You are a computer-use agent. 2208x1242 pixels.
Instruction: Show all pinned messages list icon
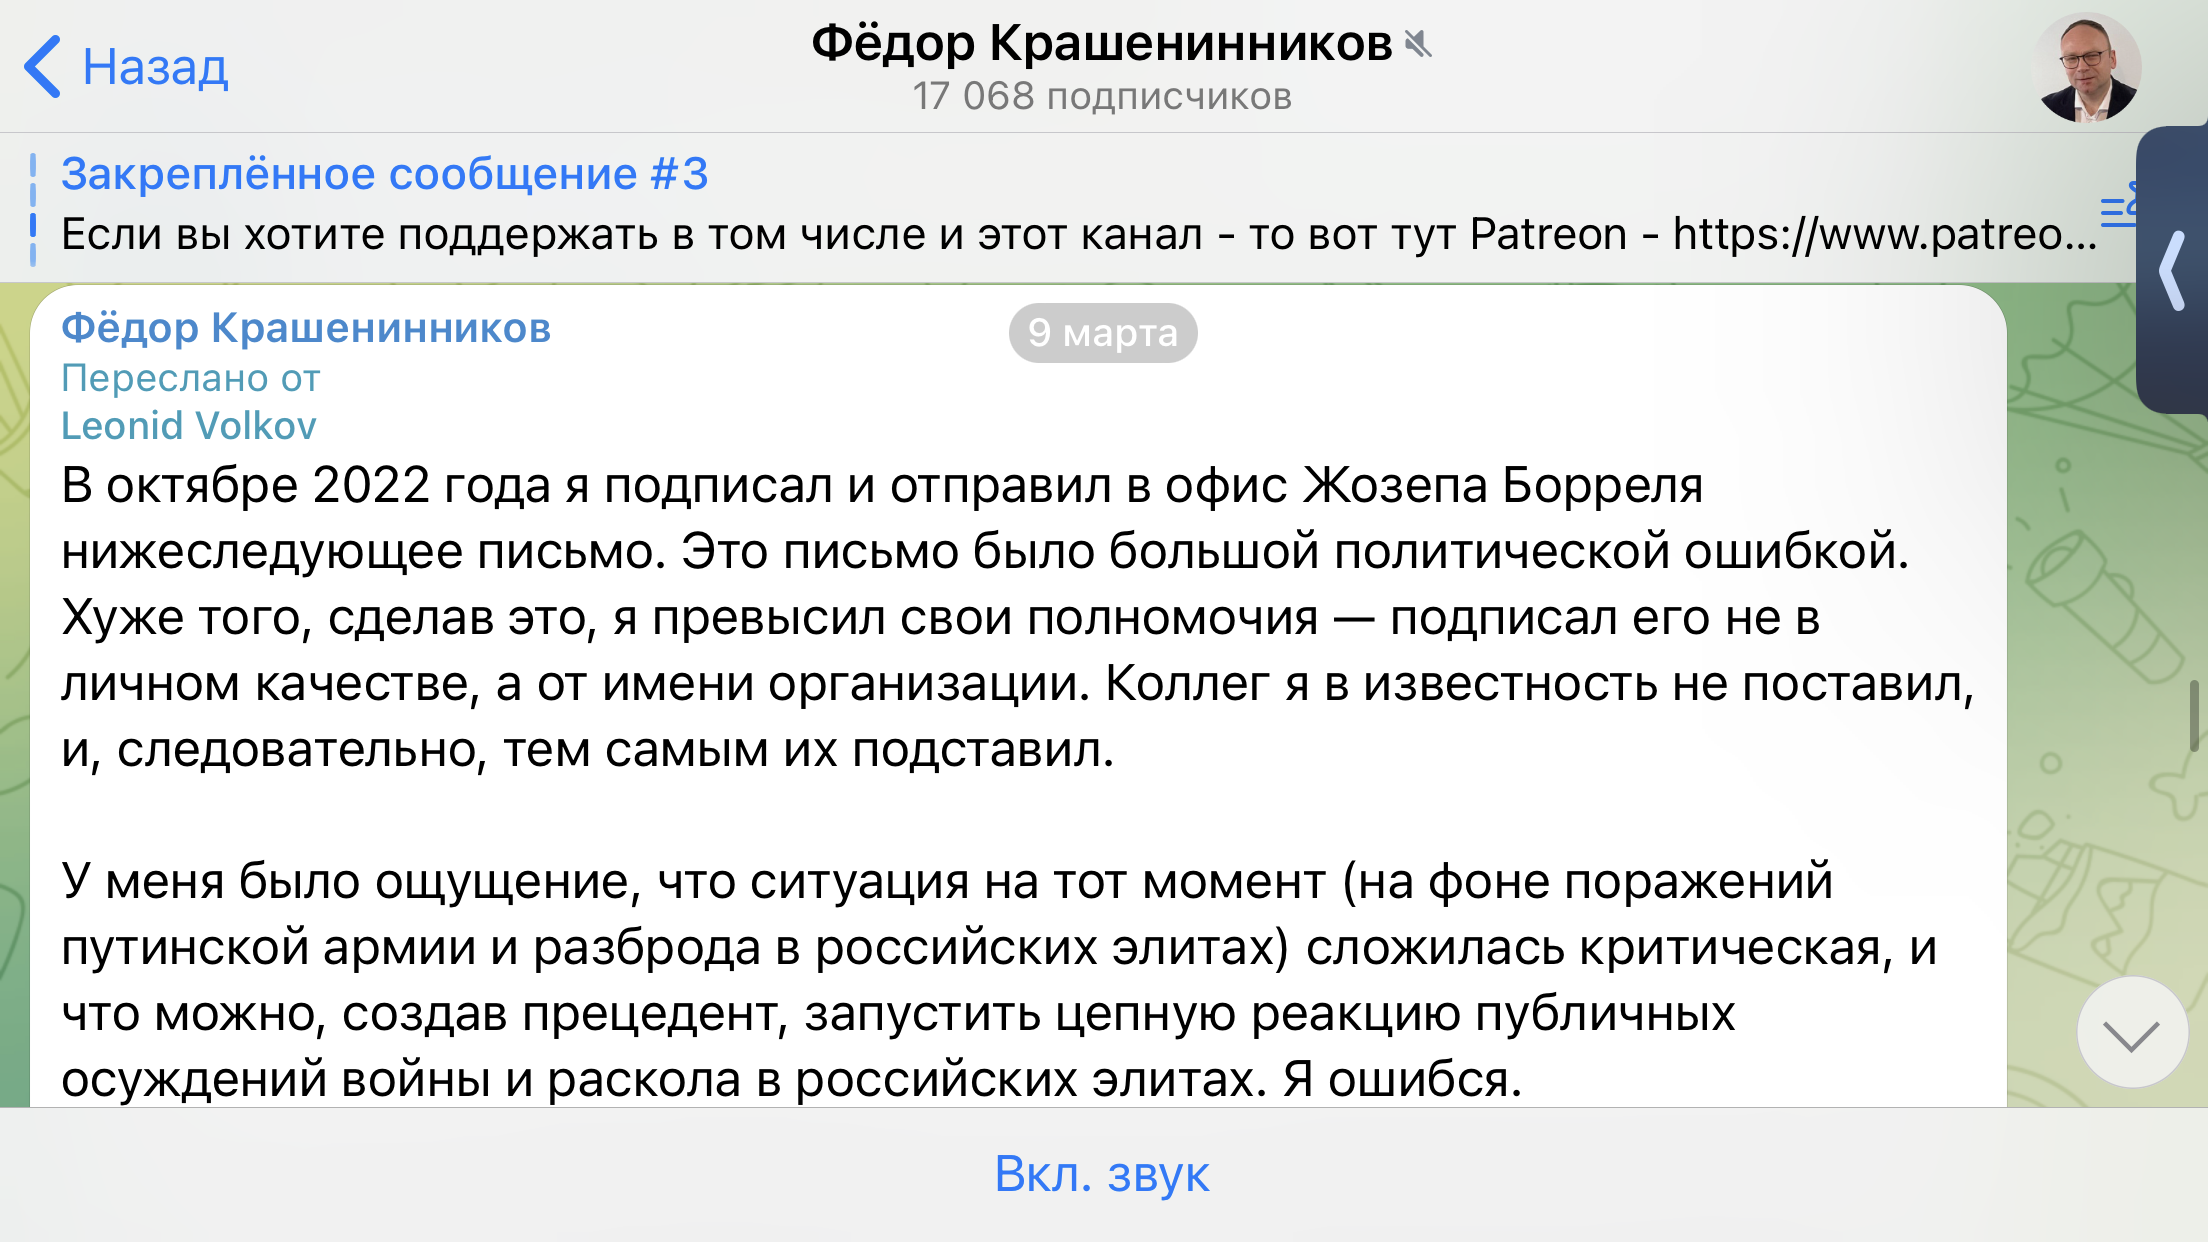(x=2118, y=205)
